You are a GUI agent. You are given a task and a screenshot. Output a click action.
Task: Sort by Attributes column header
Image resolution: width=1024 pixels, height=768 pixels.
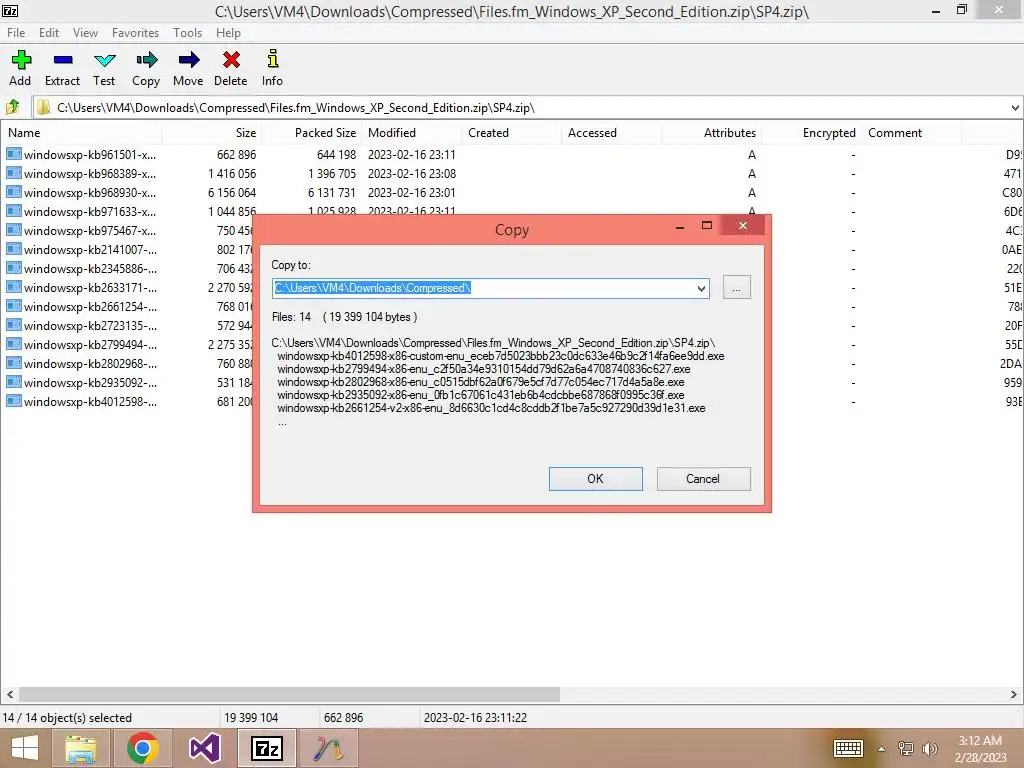coord(711,133)
